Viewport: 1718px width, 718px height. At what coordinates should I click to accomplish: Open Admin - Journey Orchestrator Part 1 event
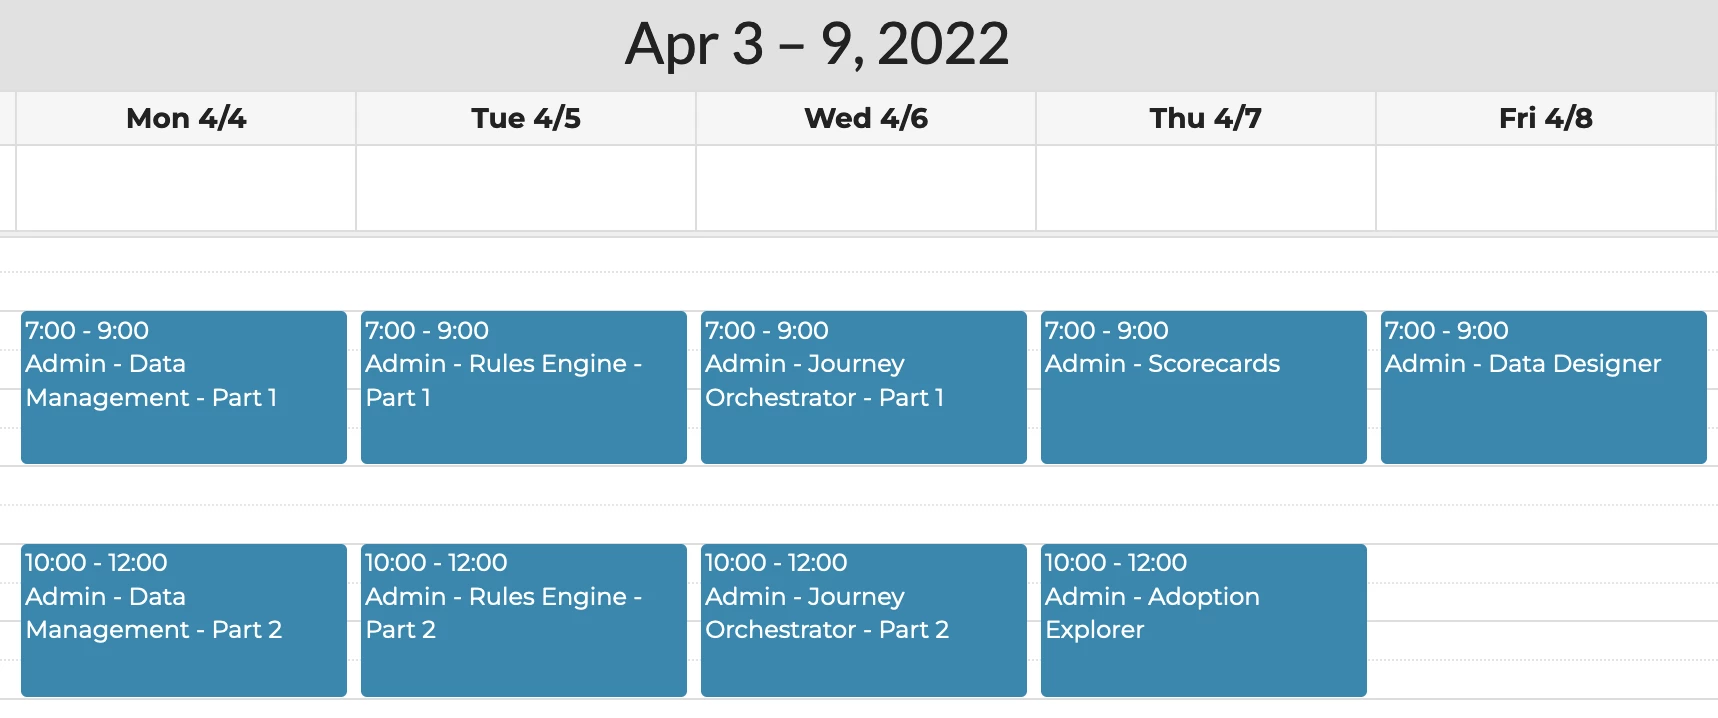[864, 387]
